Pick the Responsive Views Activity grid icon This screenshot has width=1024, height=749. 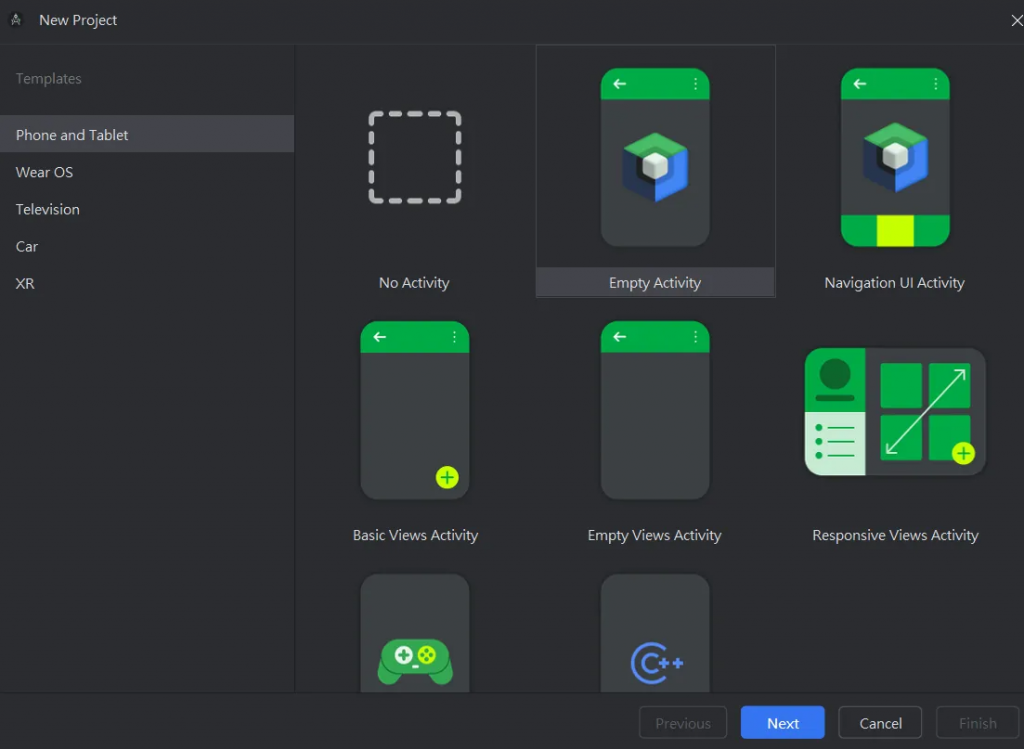(x=895, y=411)
